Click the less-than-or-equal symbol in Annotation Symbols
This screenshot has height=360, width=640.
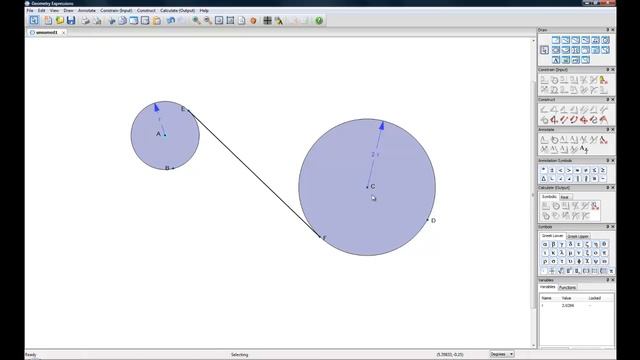click(x=595, y=170)
